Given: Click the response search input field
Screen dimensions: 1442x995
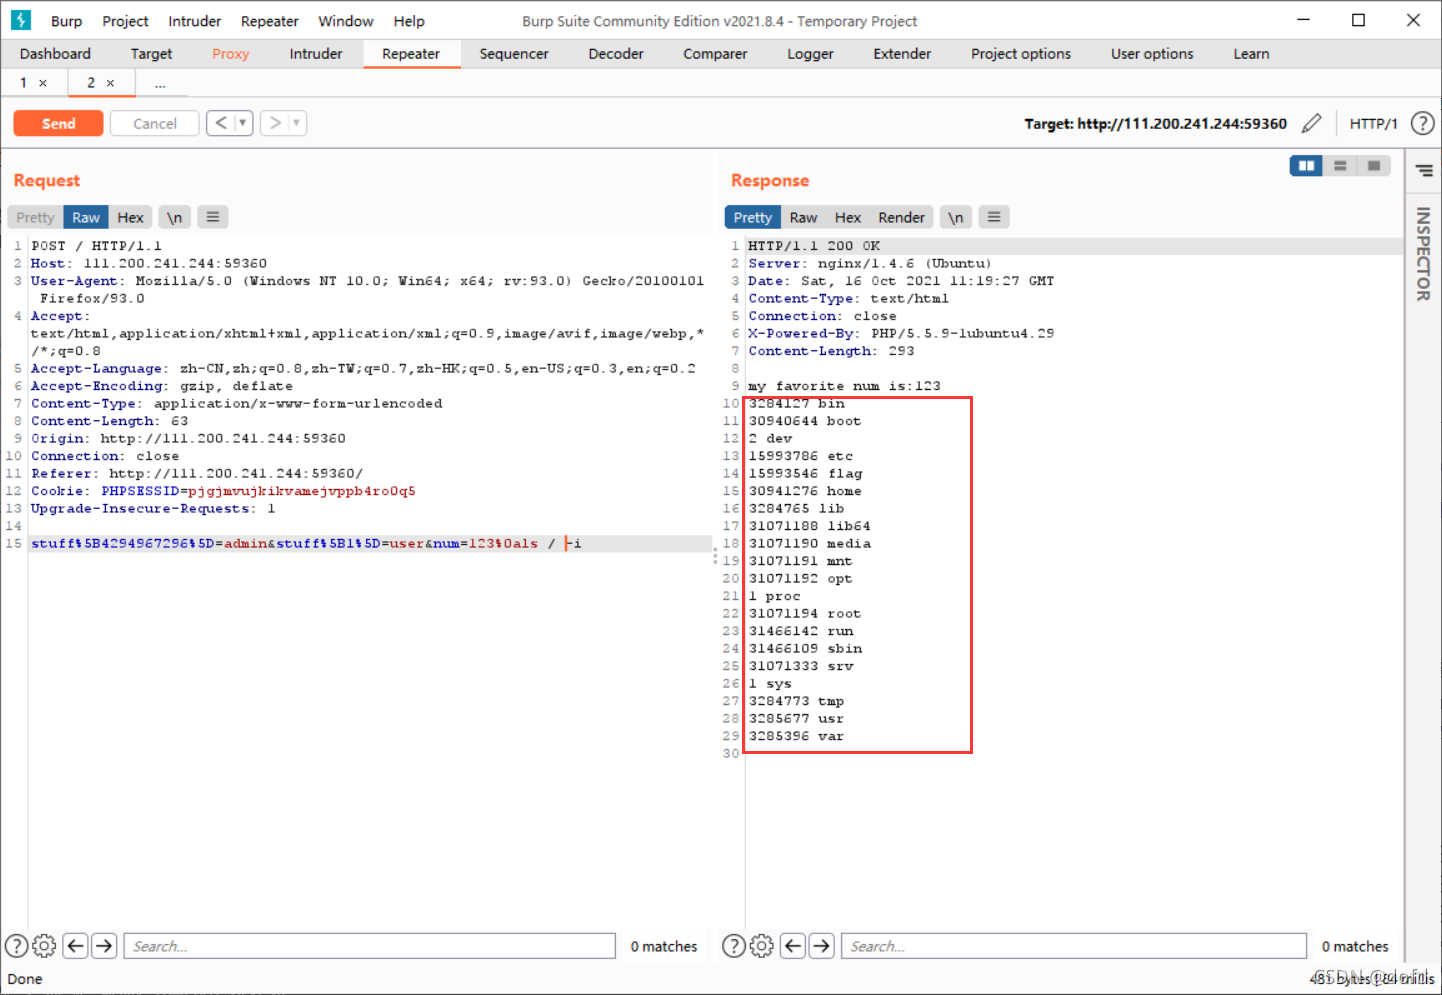Looking at the screenshot, I should pos(1074,946).
